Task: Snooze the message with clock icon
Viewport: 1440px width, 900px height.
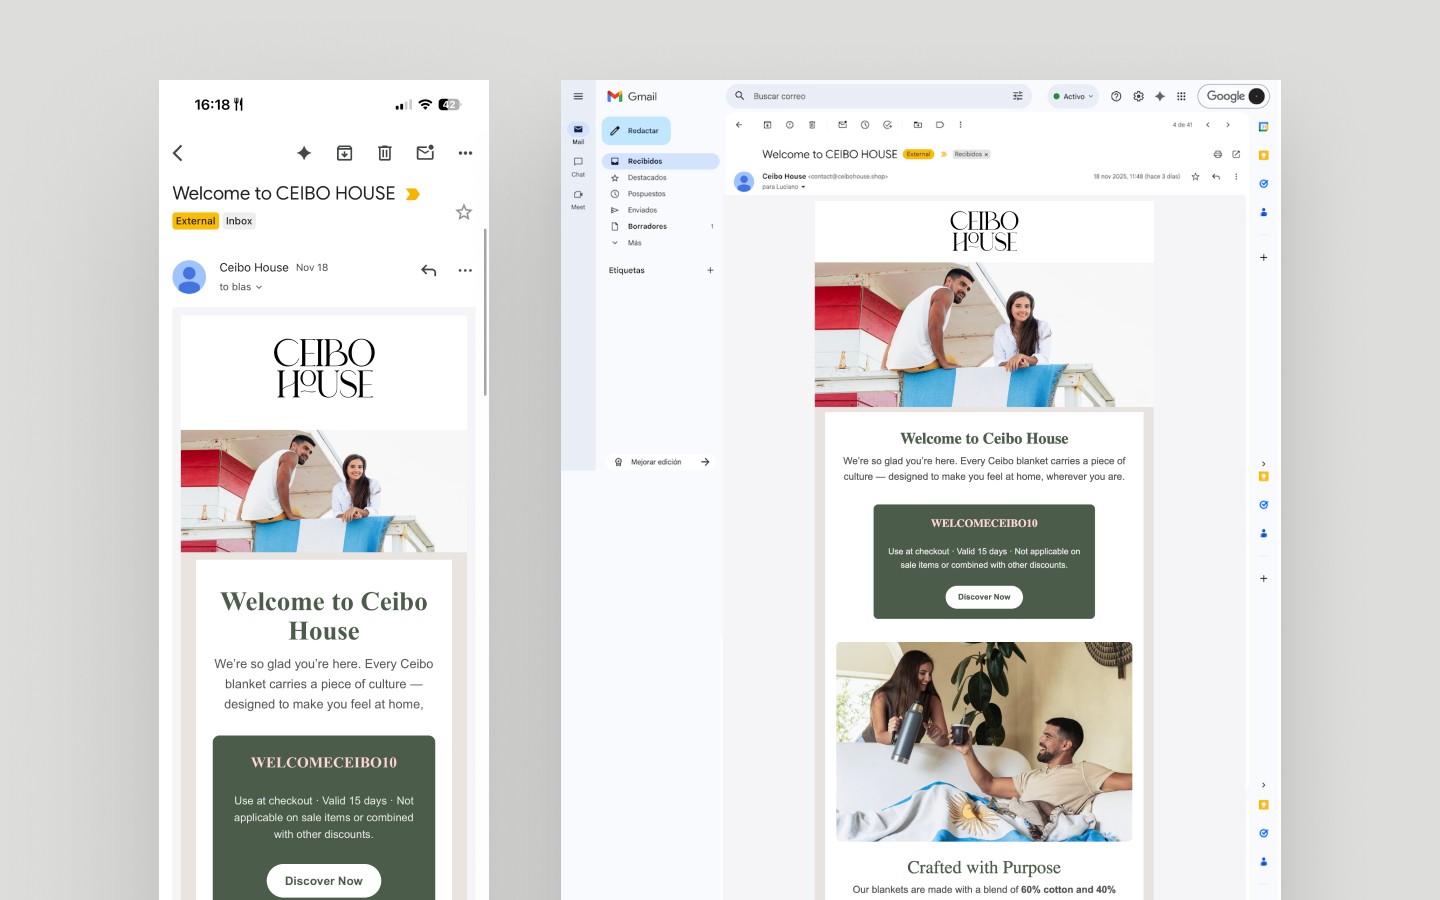Action: click(x=865, y=125)
